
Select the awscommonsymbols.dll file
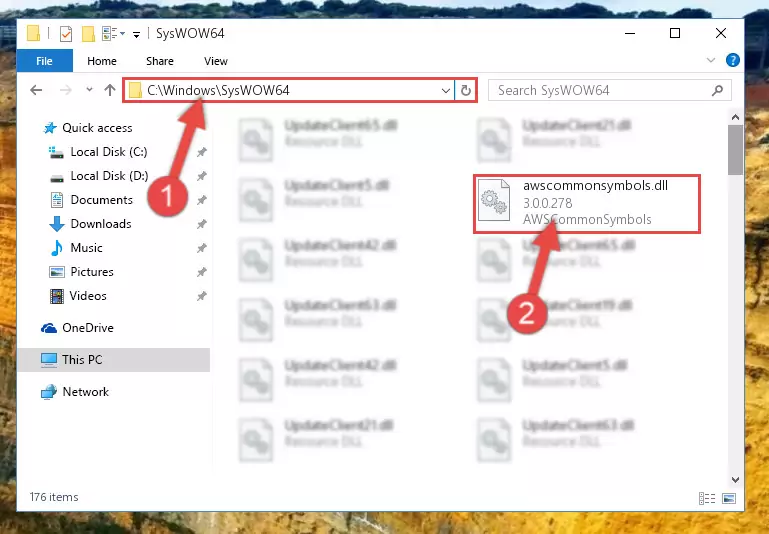[x=587, y=203]
